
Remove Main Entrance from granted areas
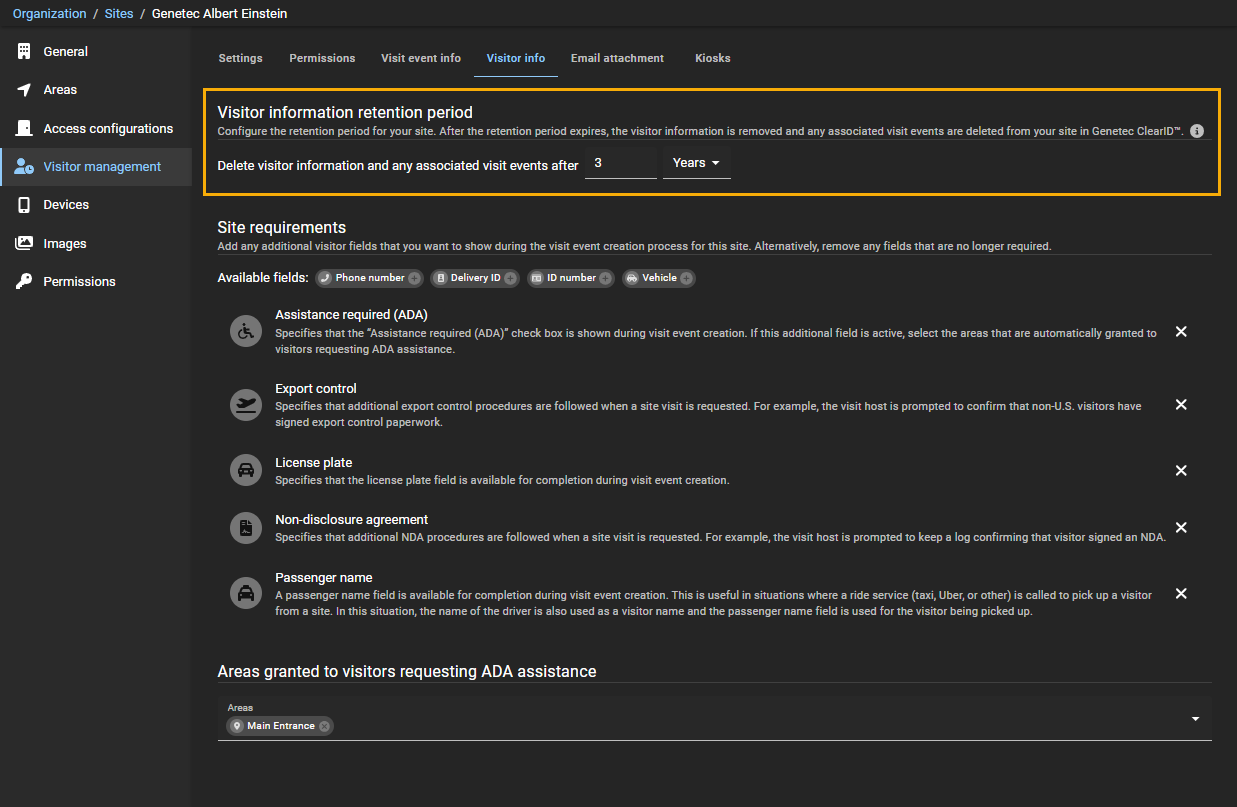[324, 726]
